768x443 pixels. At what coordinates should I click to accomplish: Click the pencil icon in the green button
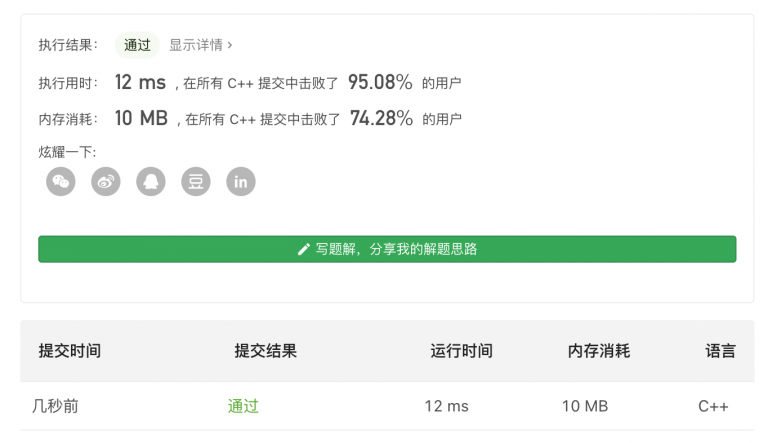[304, 249]
